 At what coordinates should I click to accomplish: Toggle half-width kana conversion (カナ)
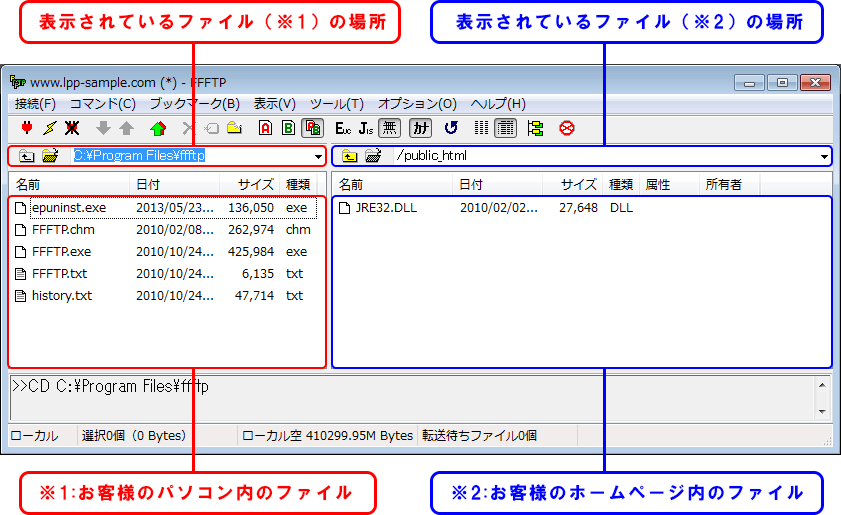(420, 128)
